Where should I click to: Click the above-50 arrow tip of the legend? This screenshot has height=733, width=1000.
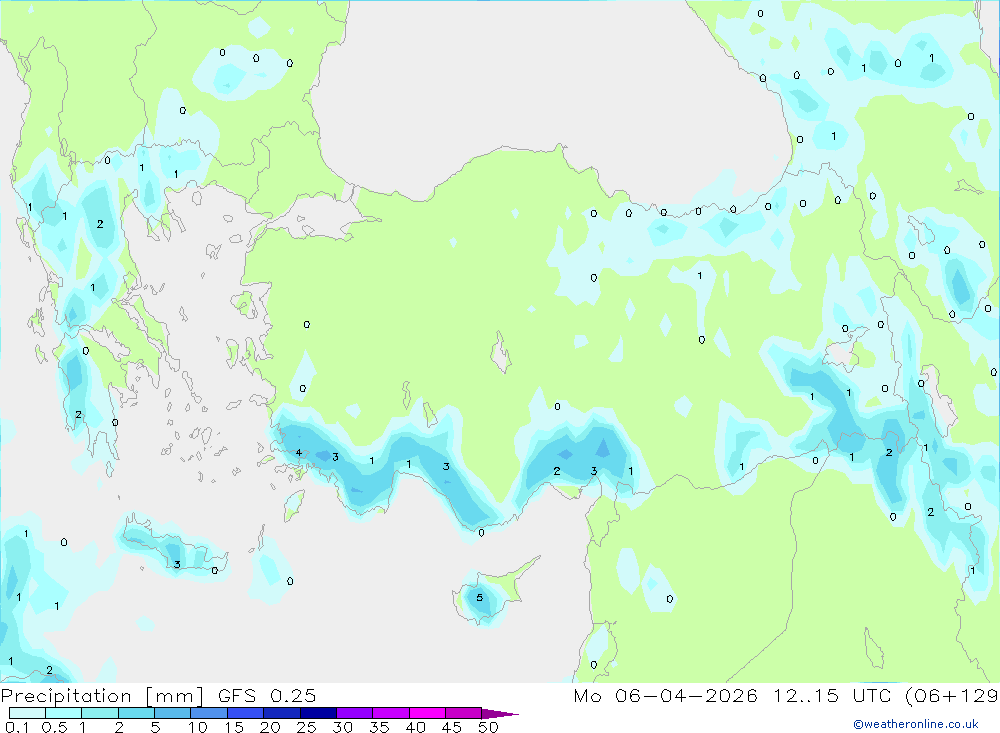point(500,714)
